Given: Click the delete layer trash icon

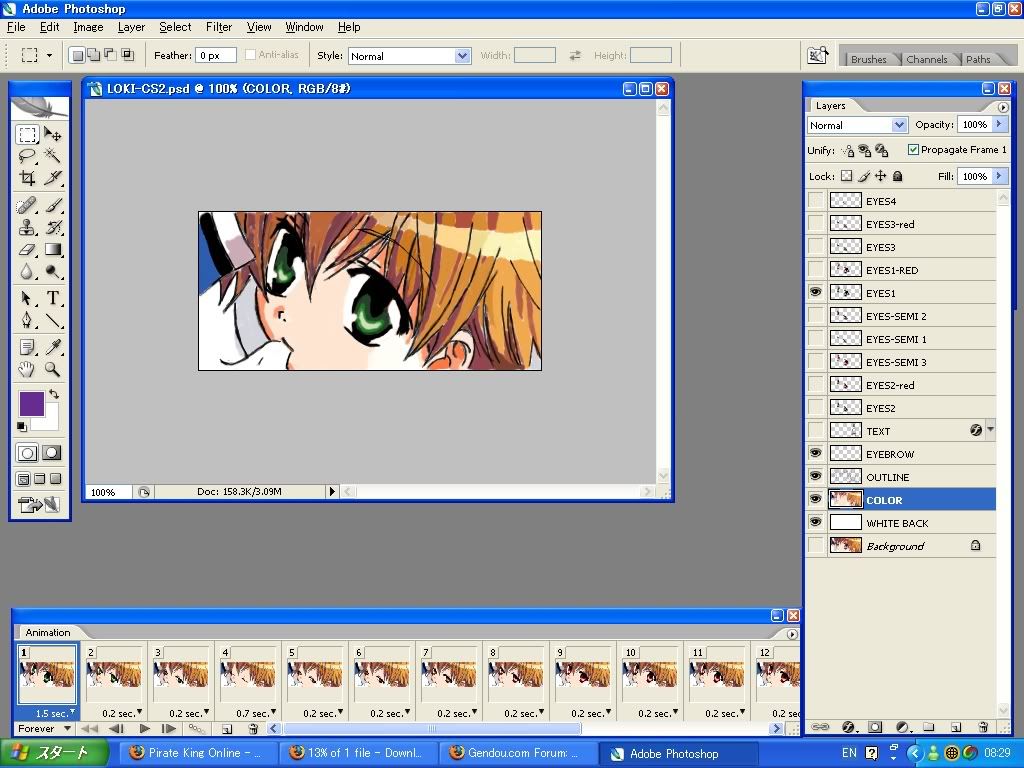Looking at the screenshot, I should (x=983, y=727).
